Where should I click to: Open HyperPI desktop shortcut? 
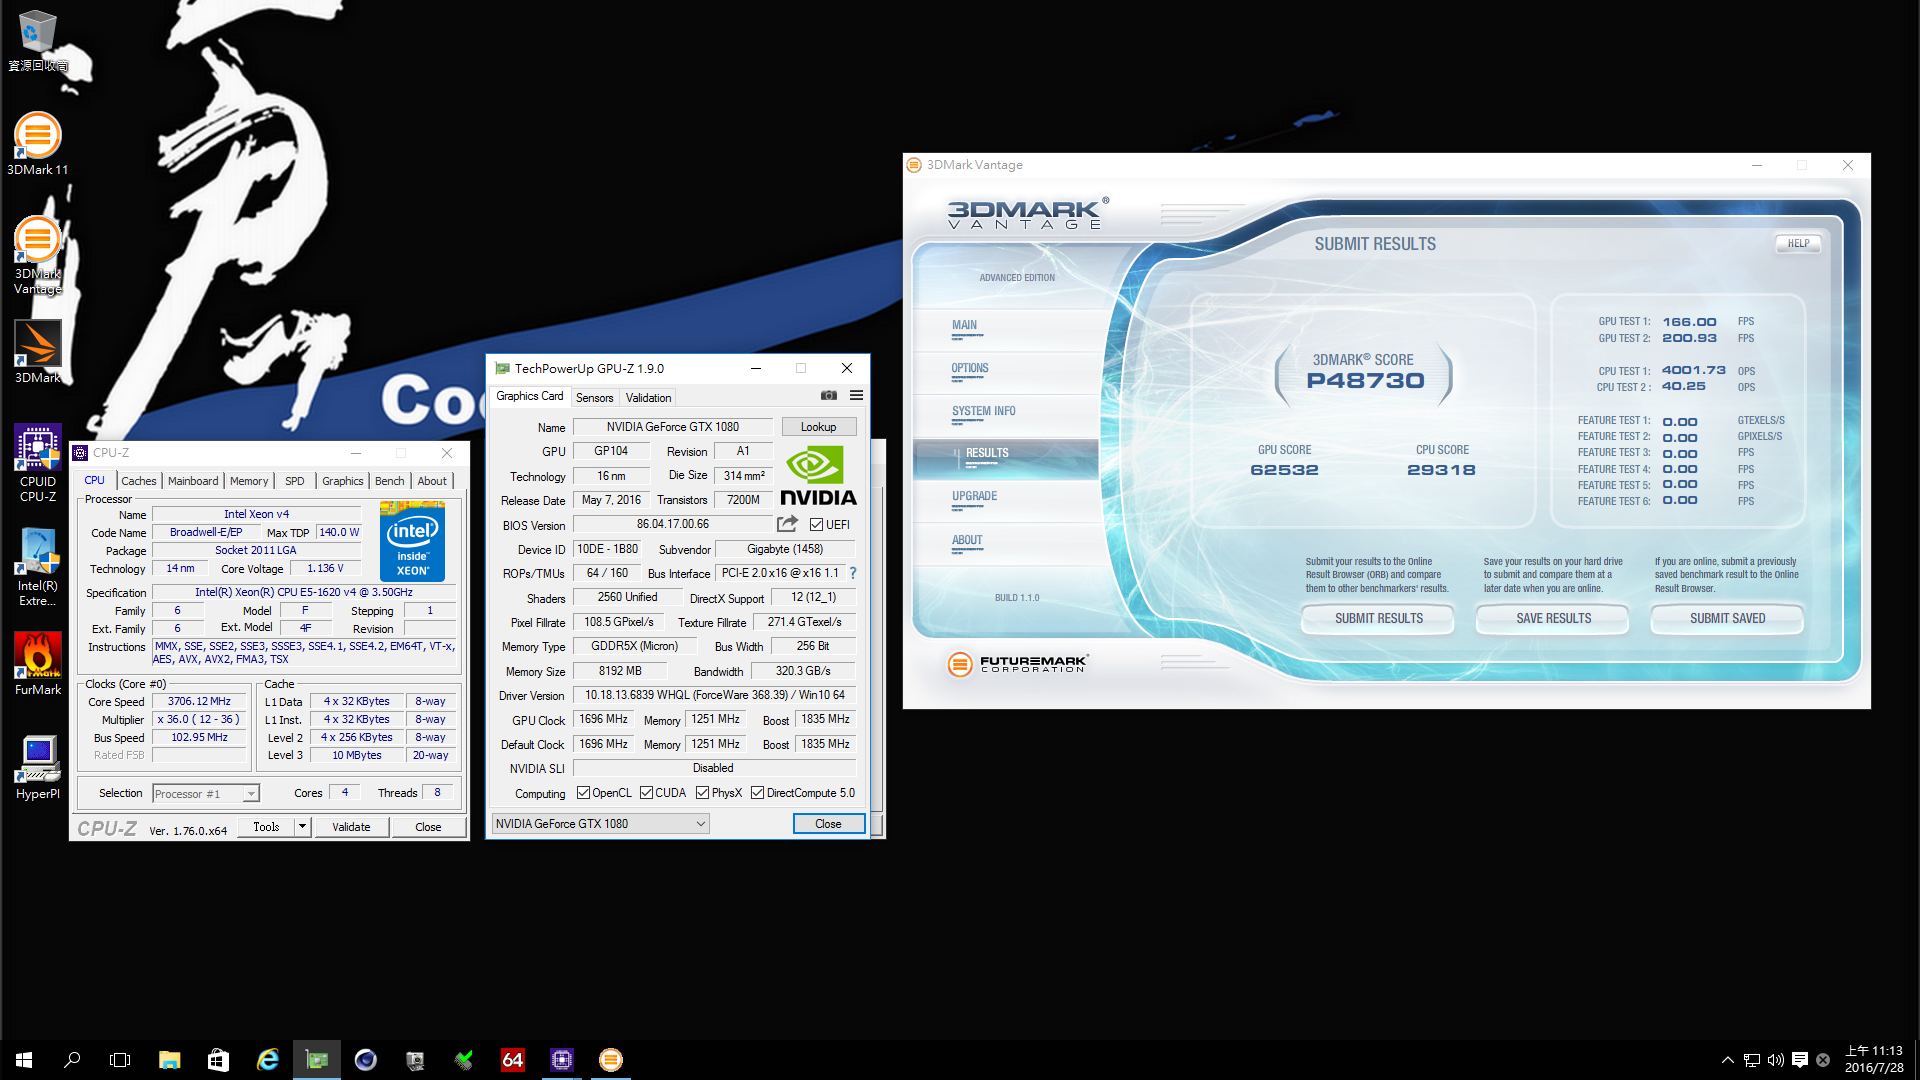[x=38, y=767]
